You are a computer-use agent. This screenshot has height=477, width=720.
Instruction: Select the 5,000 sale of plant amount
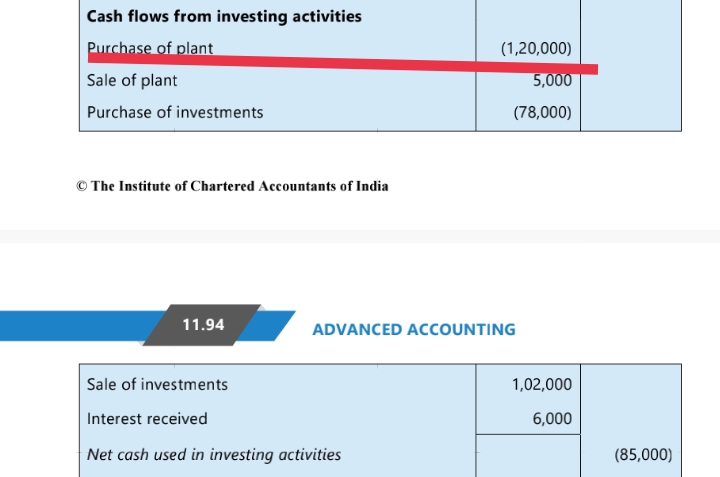[552, 81]
